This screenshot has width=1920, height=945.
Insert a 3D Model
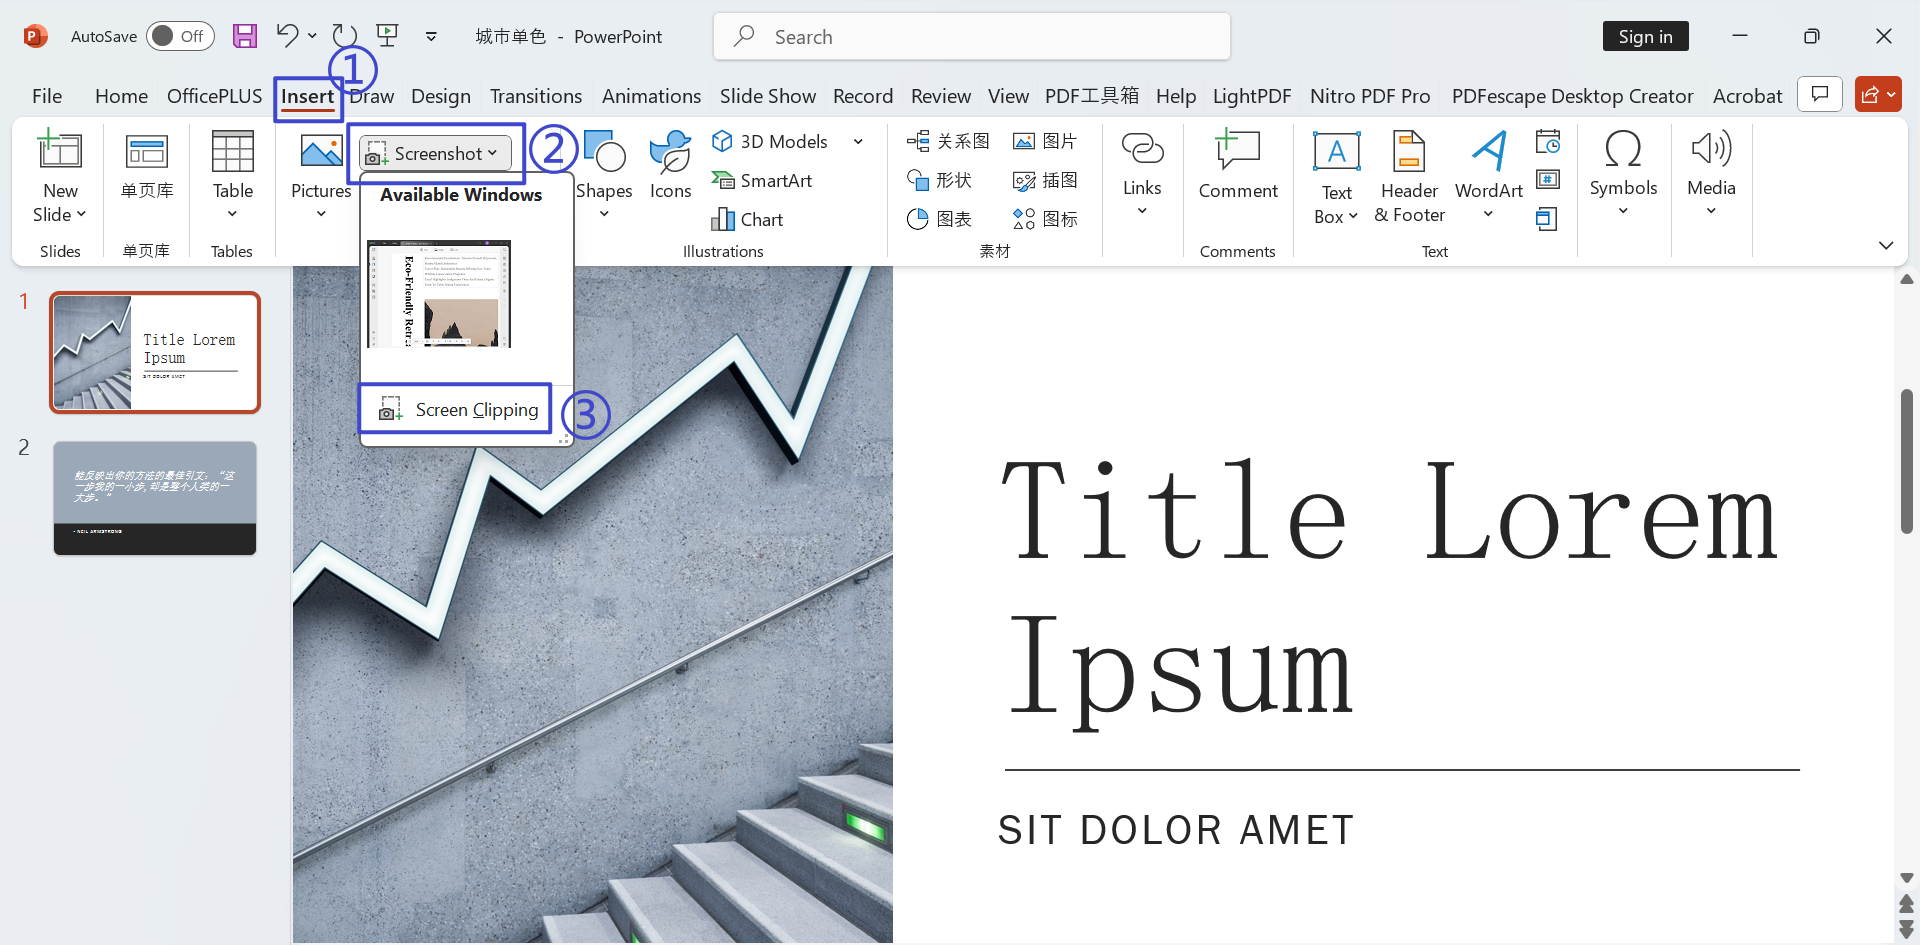770,141
